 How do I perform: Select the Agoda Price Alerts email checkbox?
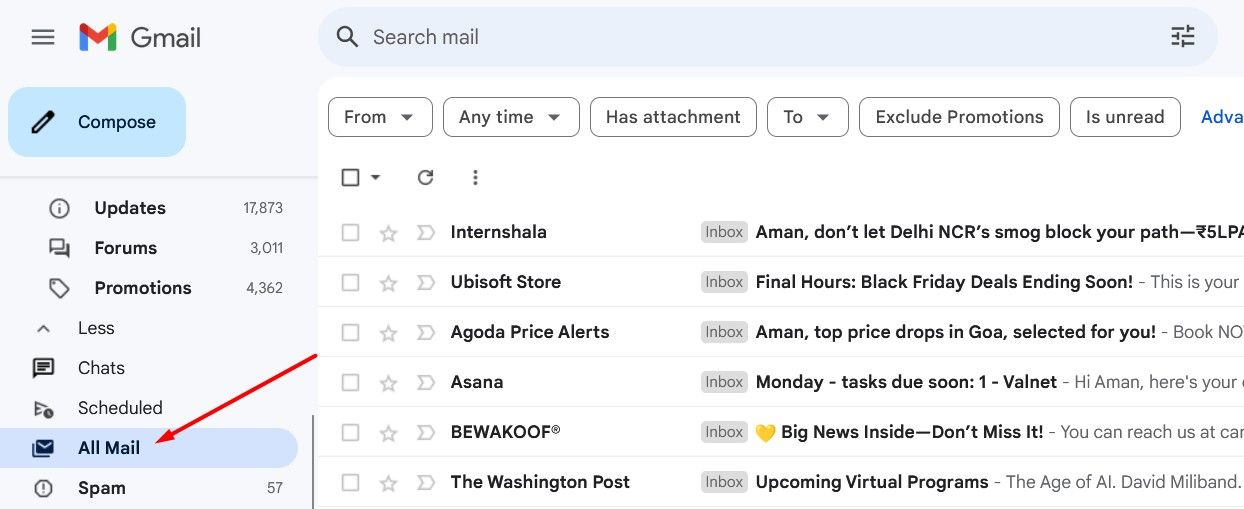pyautogui.click(x=350, y=333)
